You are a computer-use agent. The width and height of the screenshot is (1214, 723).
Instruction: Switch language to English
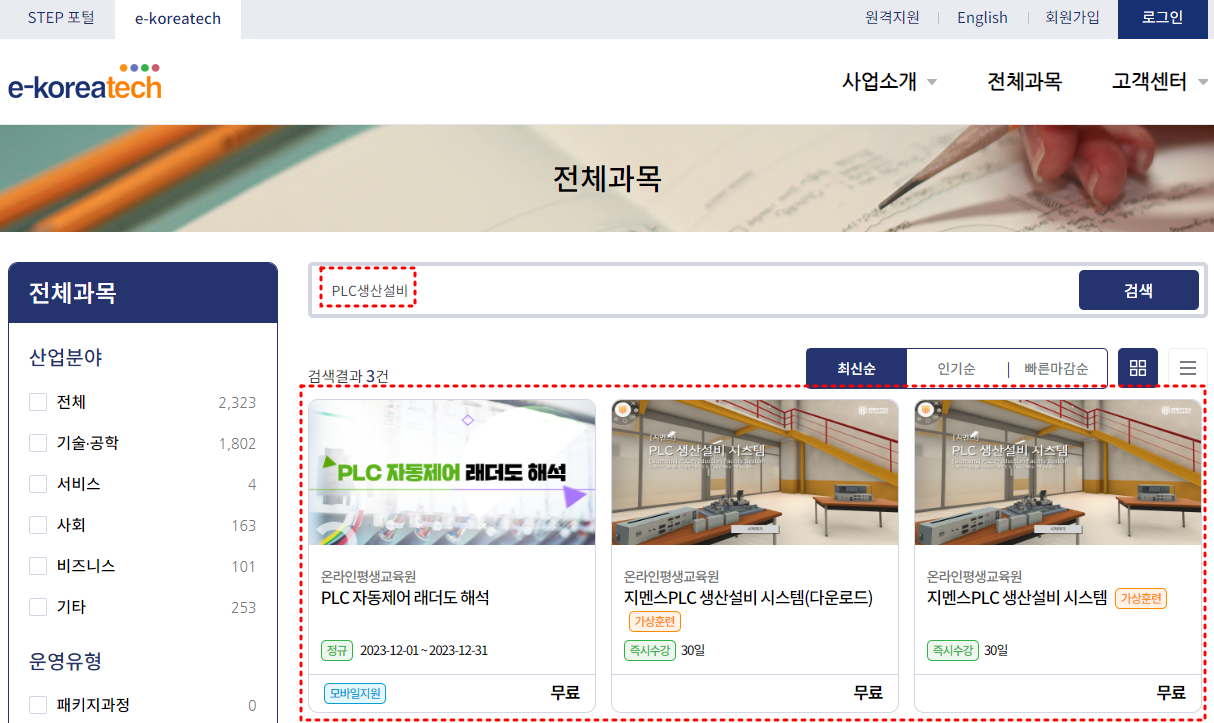[982, 18]
